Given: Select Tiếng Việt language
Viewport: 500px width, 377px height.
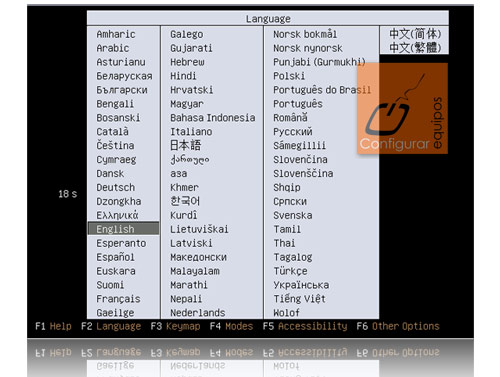Looking at the screenshot, I should click(x=299, y=299).
